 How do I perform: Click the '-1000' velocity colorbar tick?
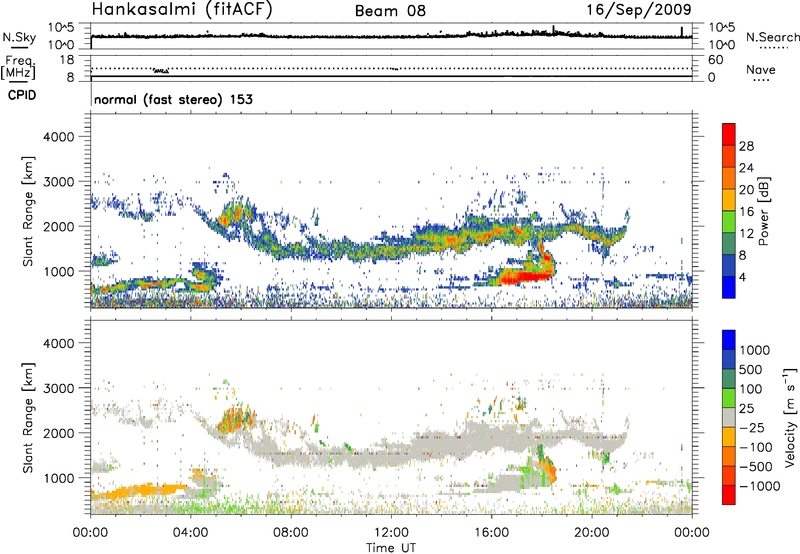[x=760, y=486]
